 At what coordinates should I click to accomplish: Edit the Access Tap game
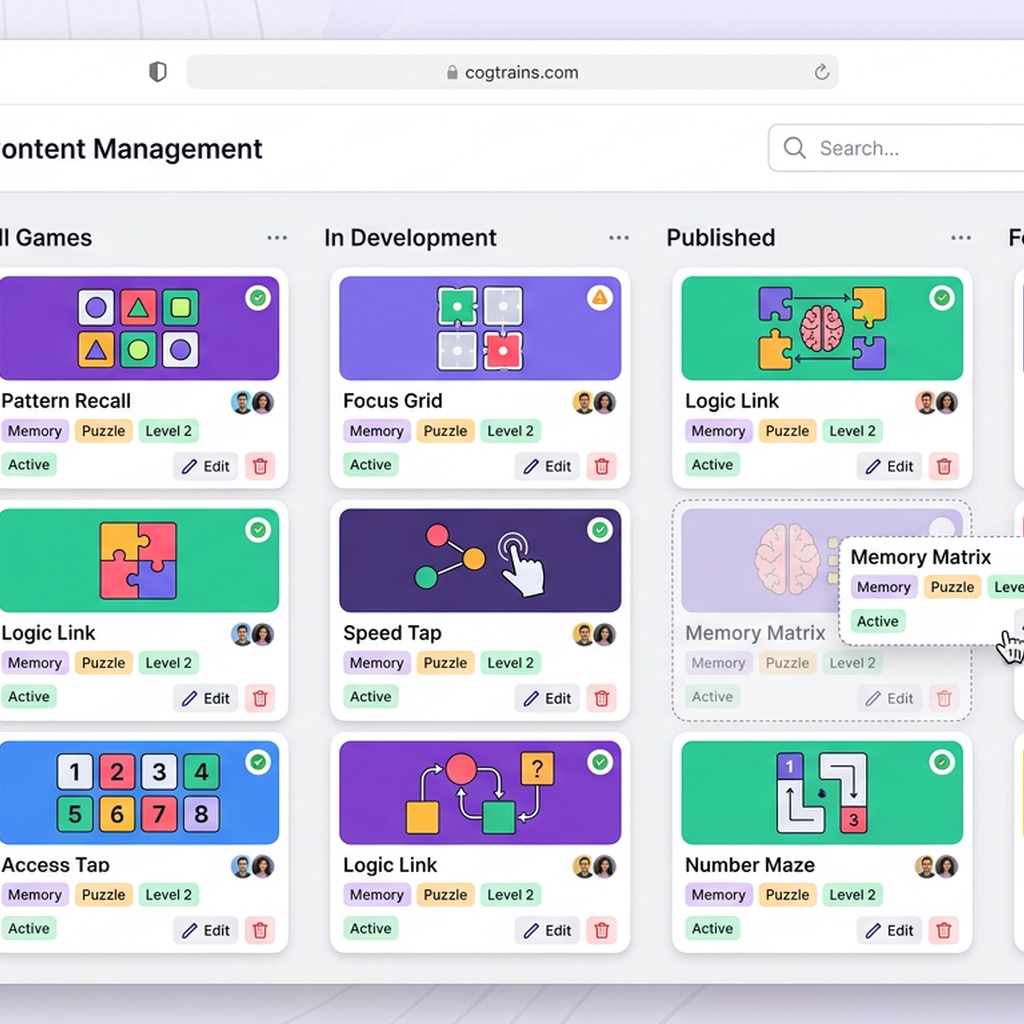point(206,930)
